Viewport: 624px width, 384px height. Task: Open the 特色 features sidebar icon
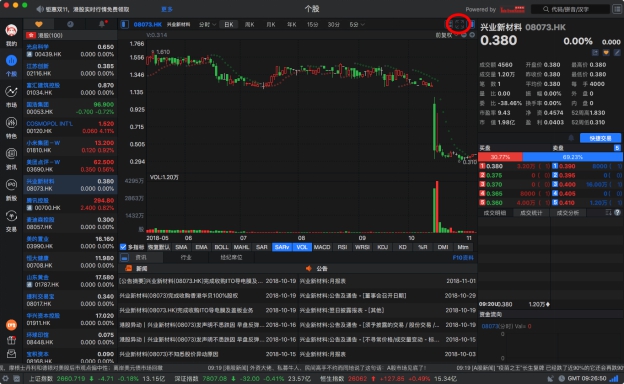point(11,123)
